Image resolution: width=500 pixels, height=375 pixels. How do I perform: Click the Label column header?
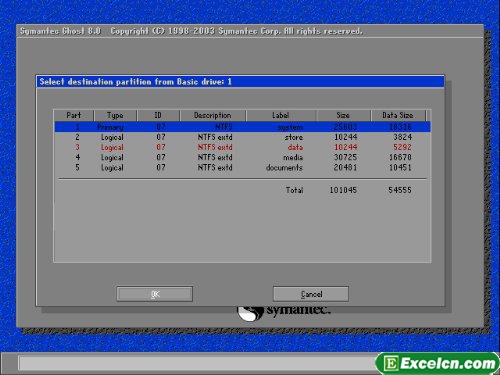coord(281,115)
